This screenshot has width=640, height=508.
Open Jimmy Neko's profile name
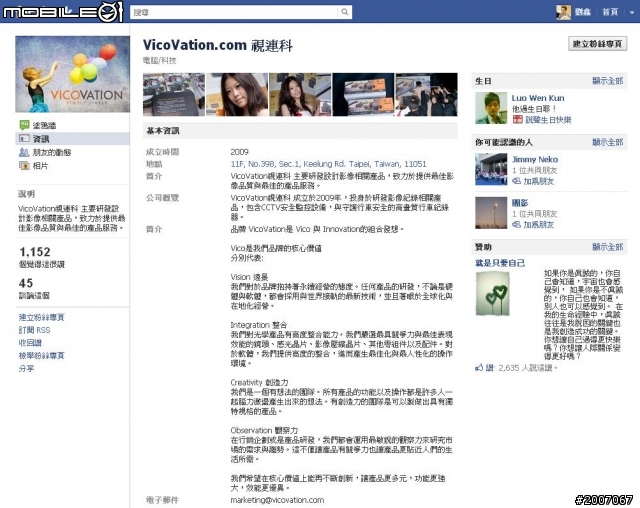[x=535, y=160]
